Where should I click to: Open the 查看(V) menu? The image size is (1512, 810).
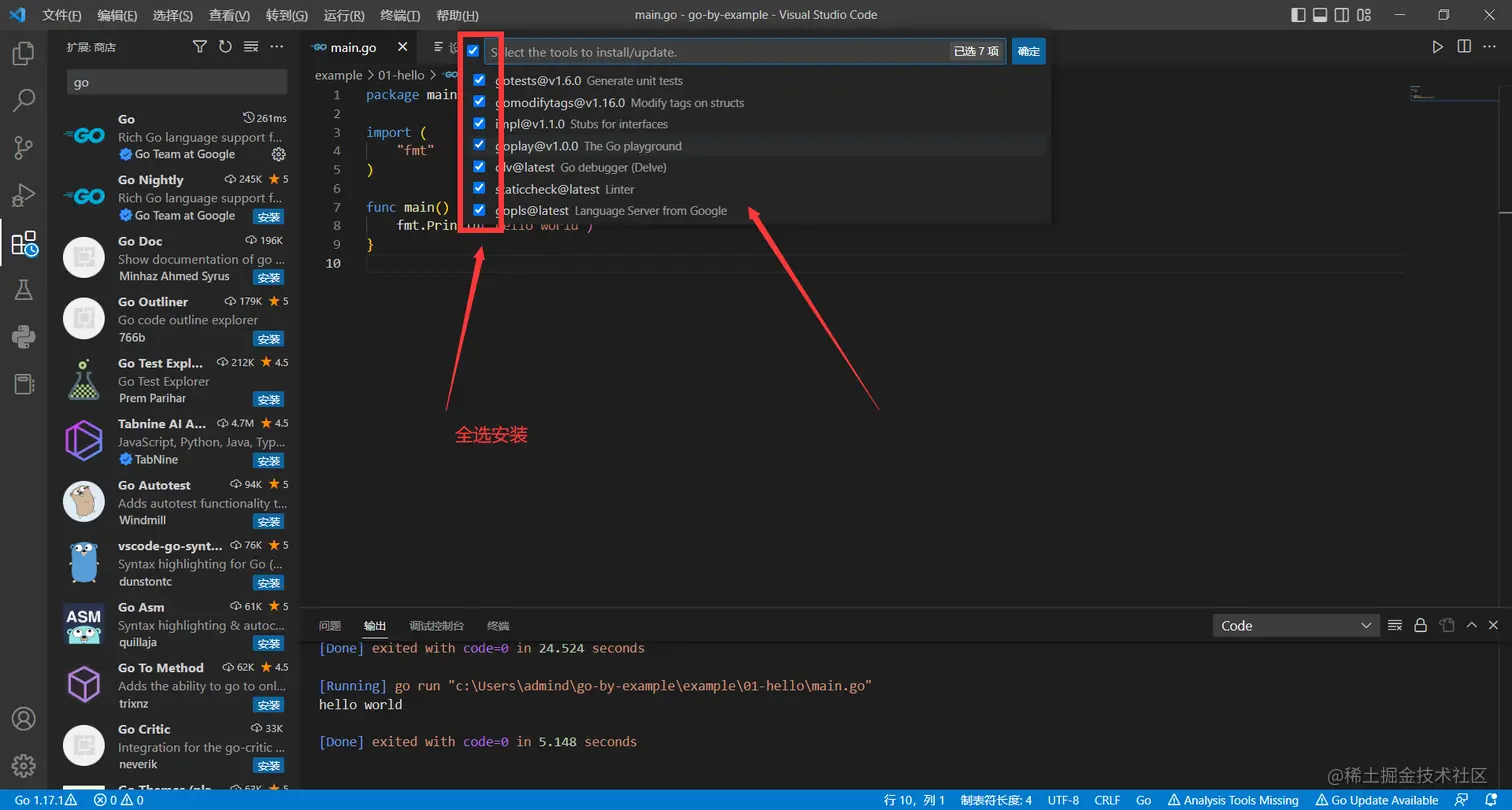[x=230, y=15]
